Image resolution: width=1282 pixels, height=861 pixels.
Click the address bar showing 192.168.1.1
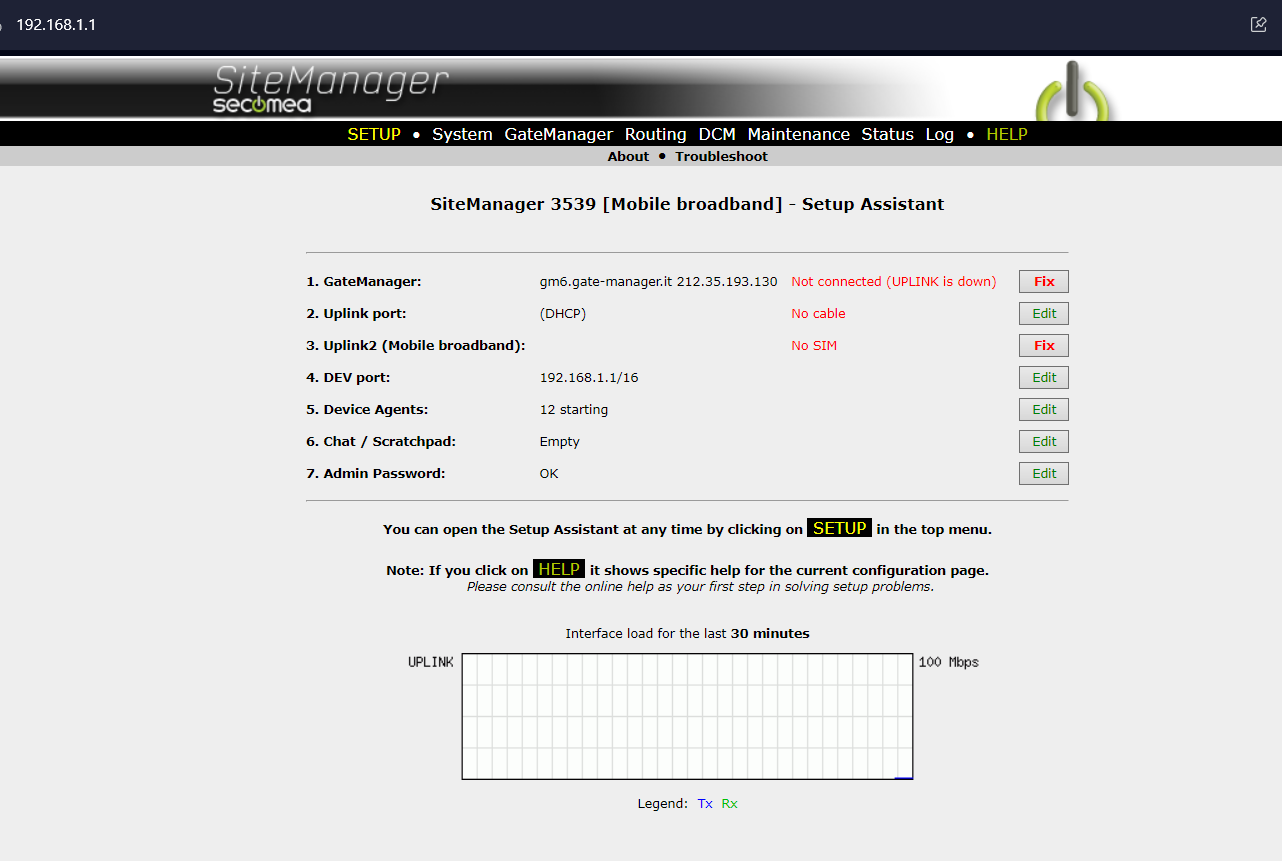(56, 25)
